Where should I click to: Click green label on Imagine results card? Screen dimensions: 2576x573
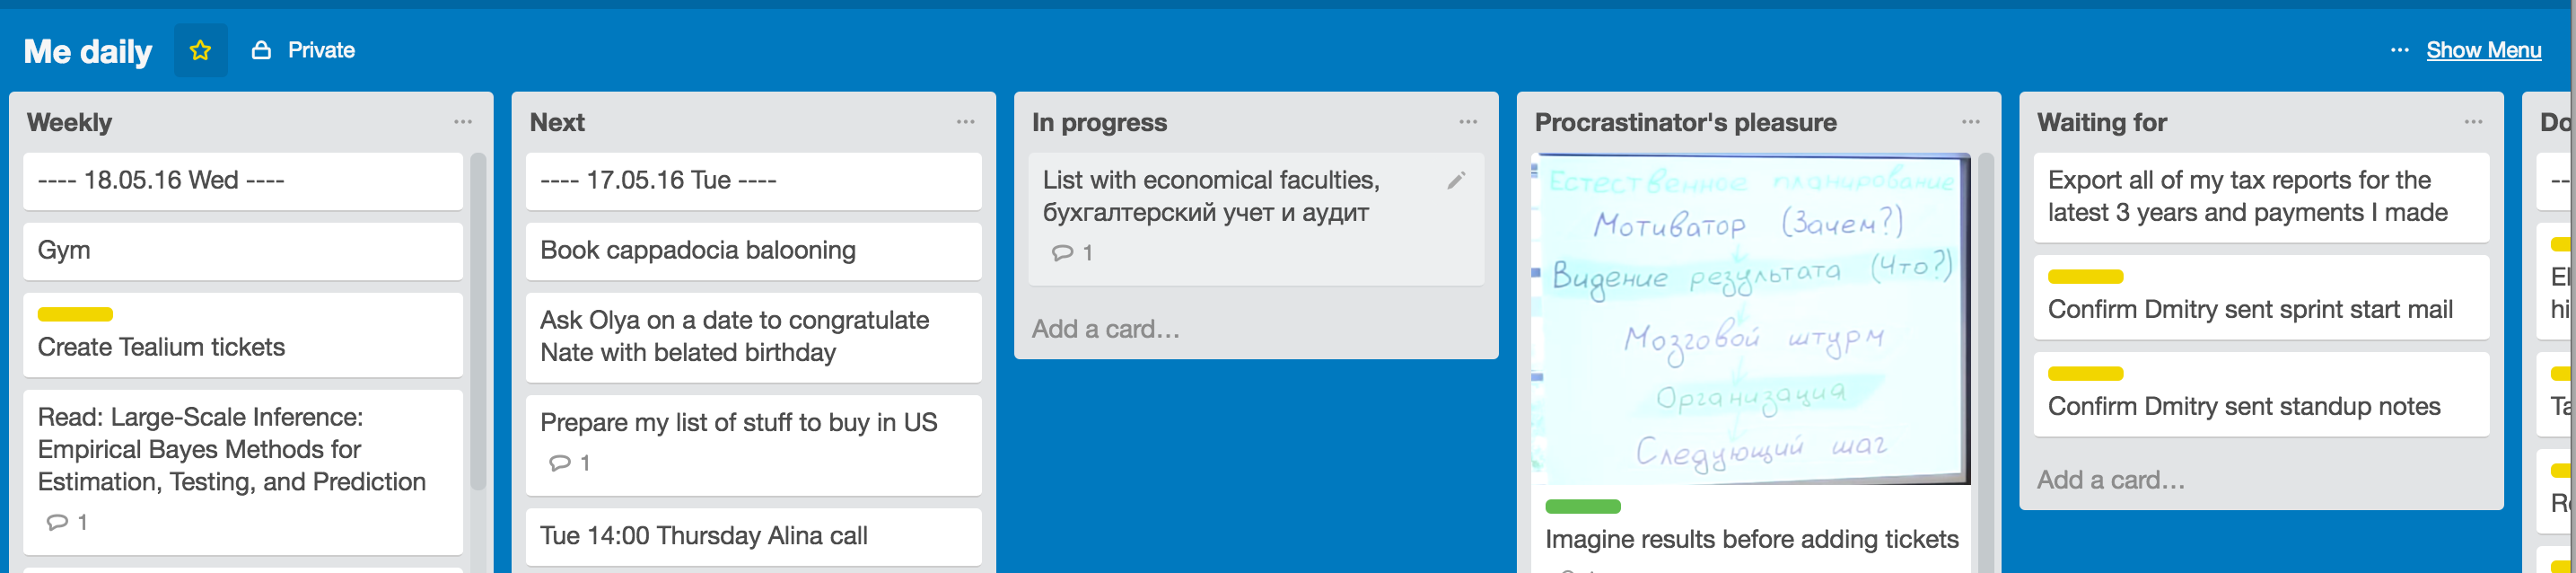[1582, 506]
